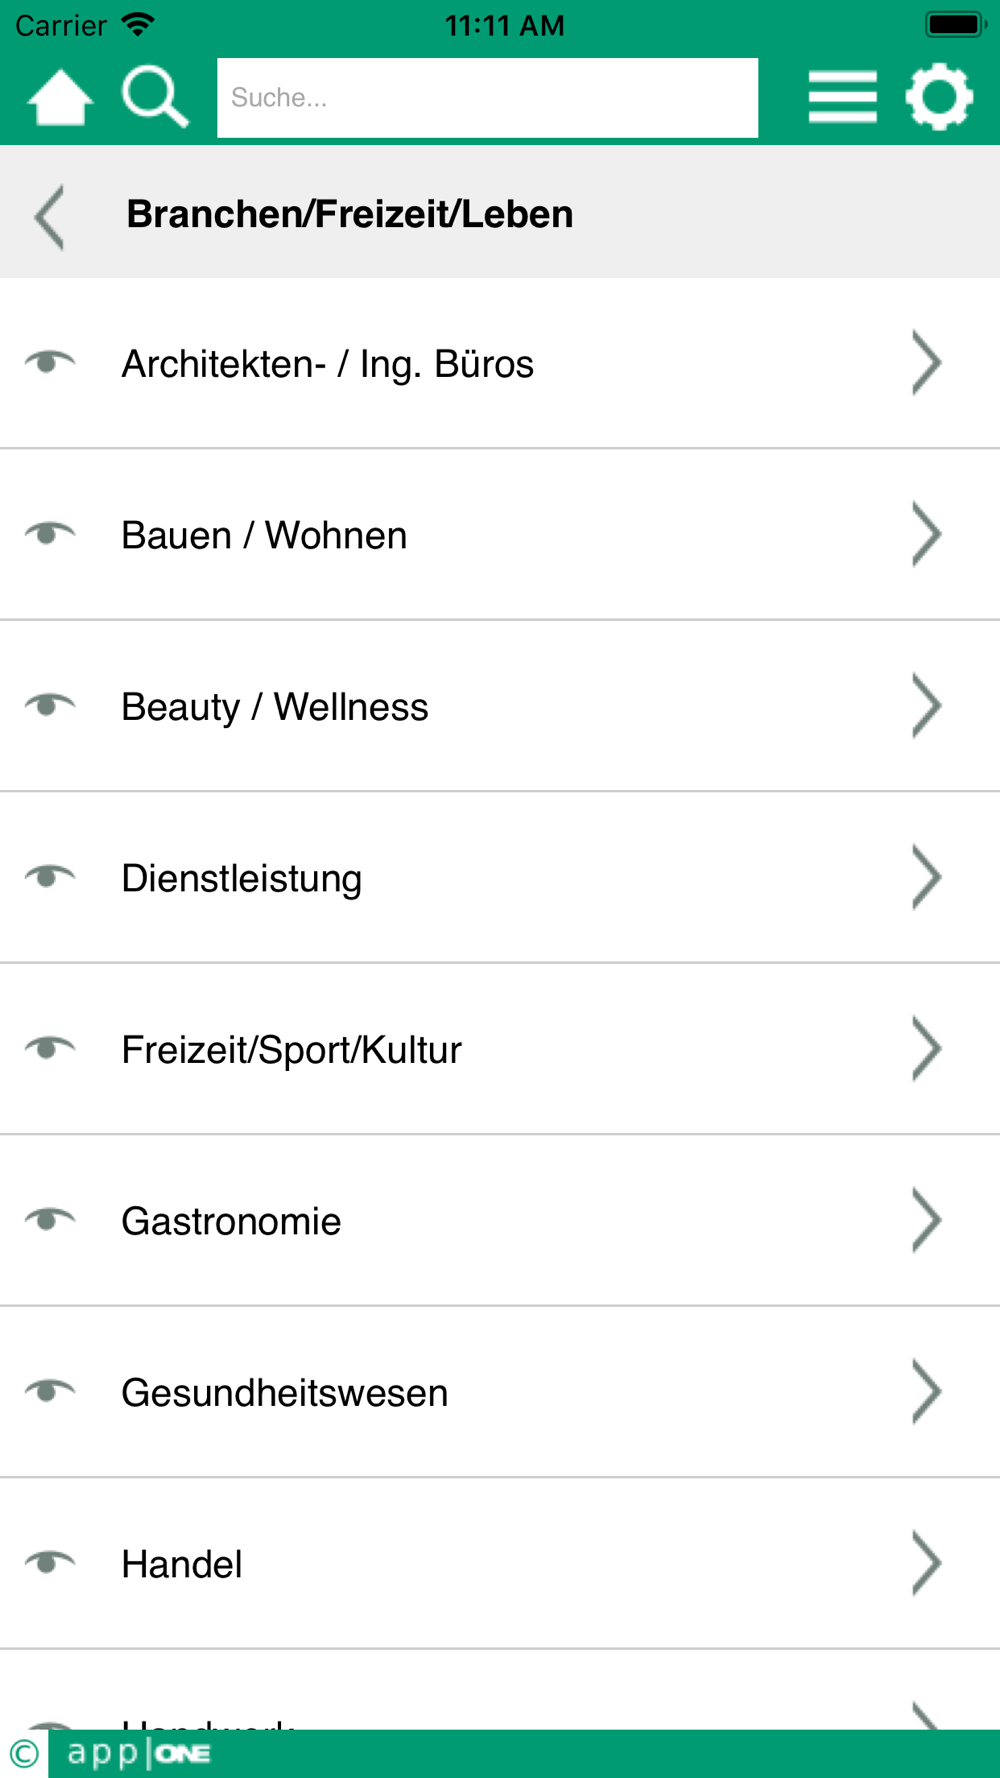The width and height of the screenshot is (1000, 1778).
Task: Click the Suche... search field
Action: [487, 98]
